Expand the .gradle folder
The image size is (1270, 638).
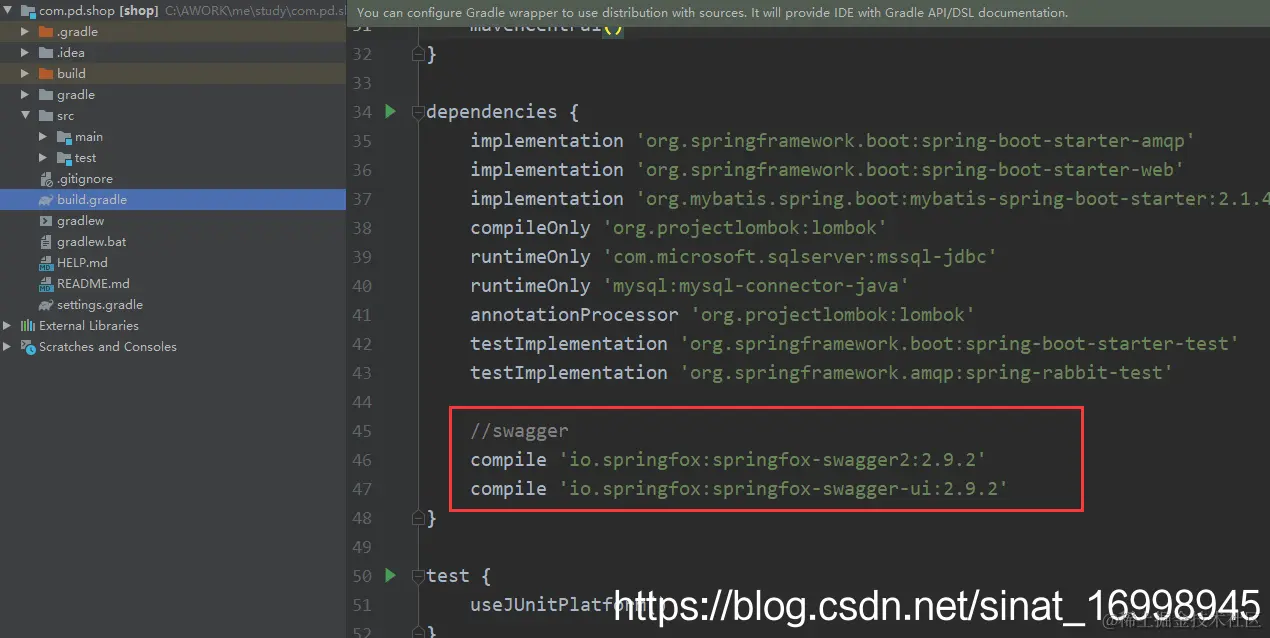point(25,31)
